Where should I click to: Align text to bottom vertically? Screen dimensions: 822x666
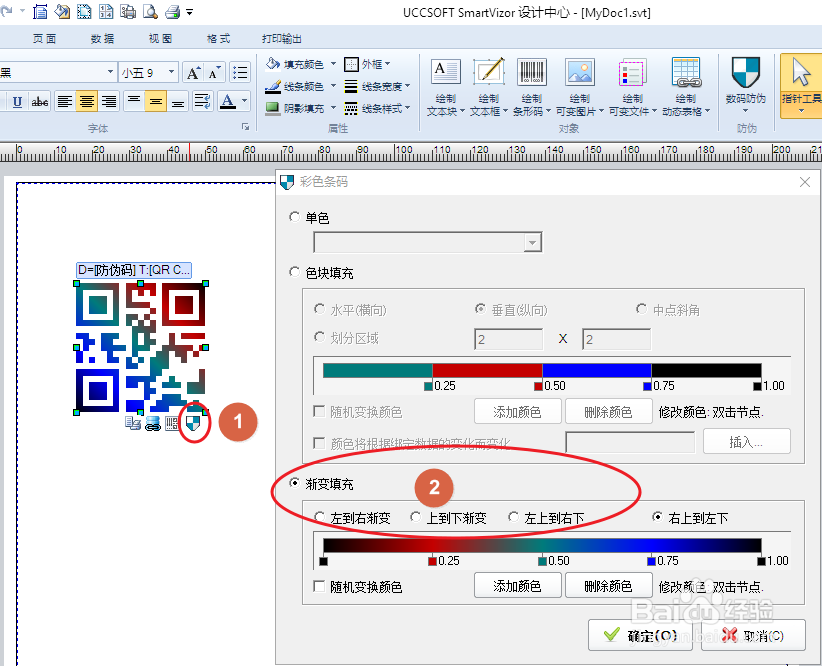click(x=178, y=101)
